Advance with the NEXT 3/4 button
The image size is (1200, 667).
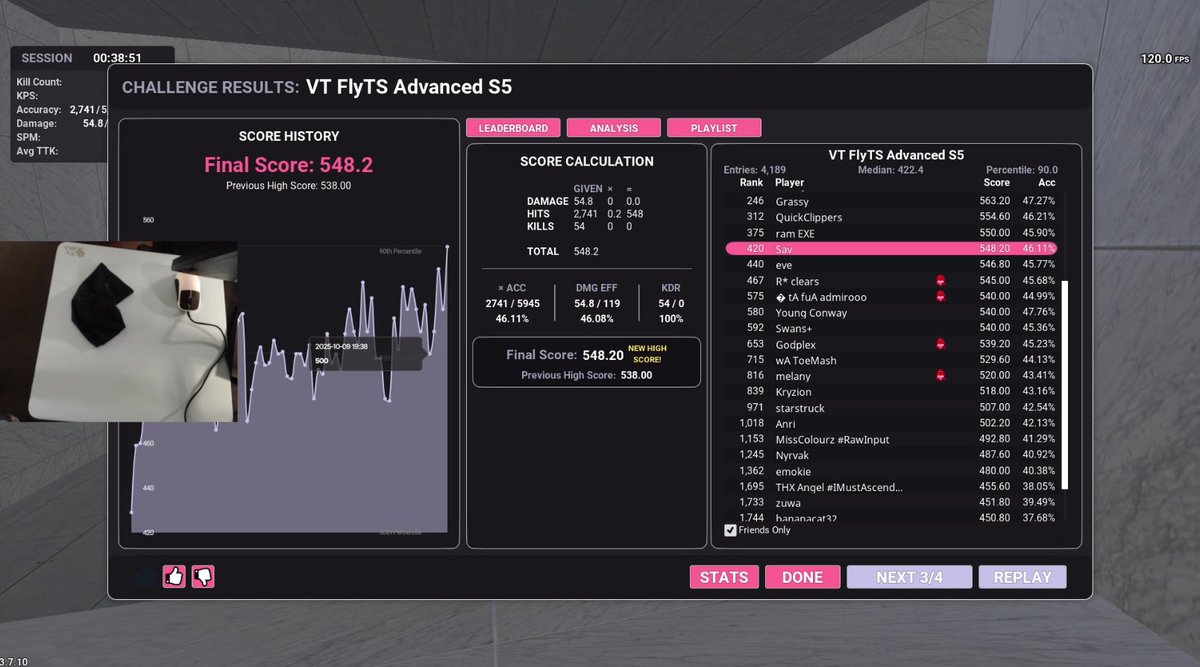pos(908,577)
